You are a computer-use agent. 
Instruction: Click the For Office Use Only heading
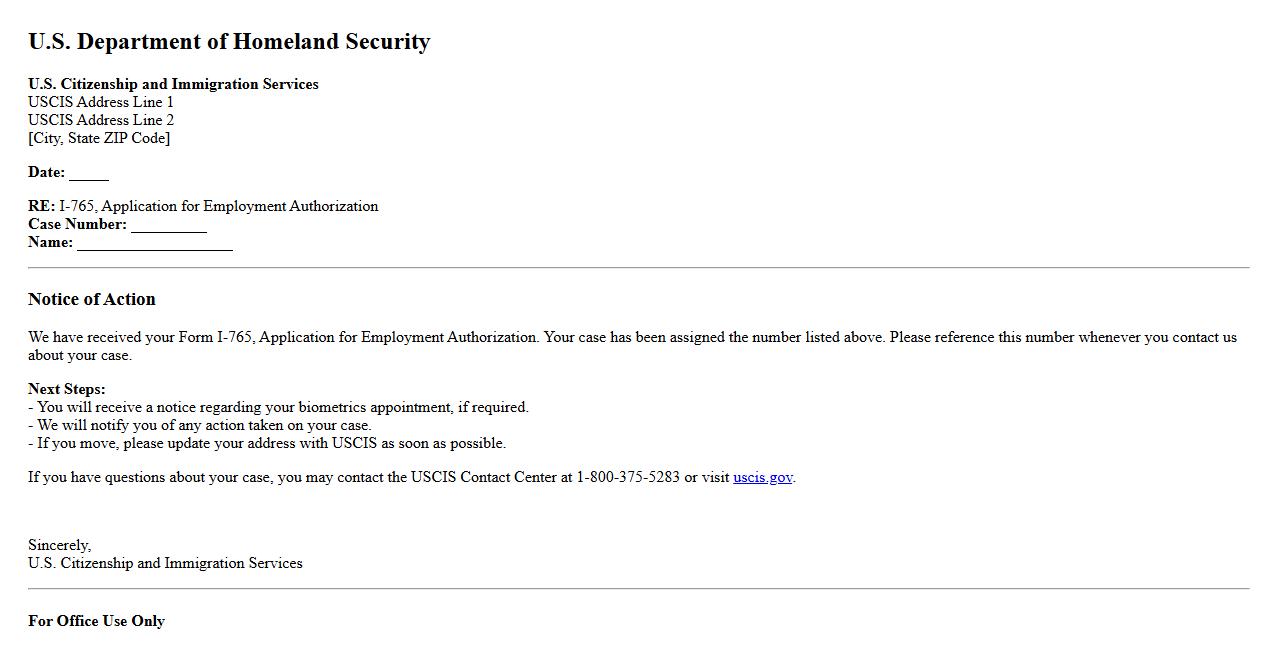click(x=96, y=621)
